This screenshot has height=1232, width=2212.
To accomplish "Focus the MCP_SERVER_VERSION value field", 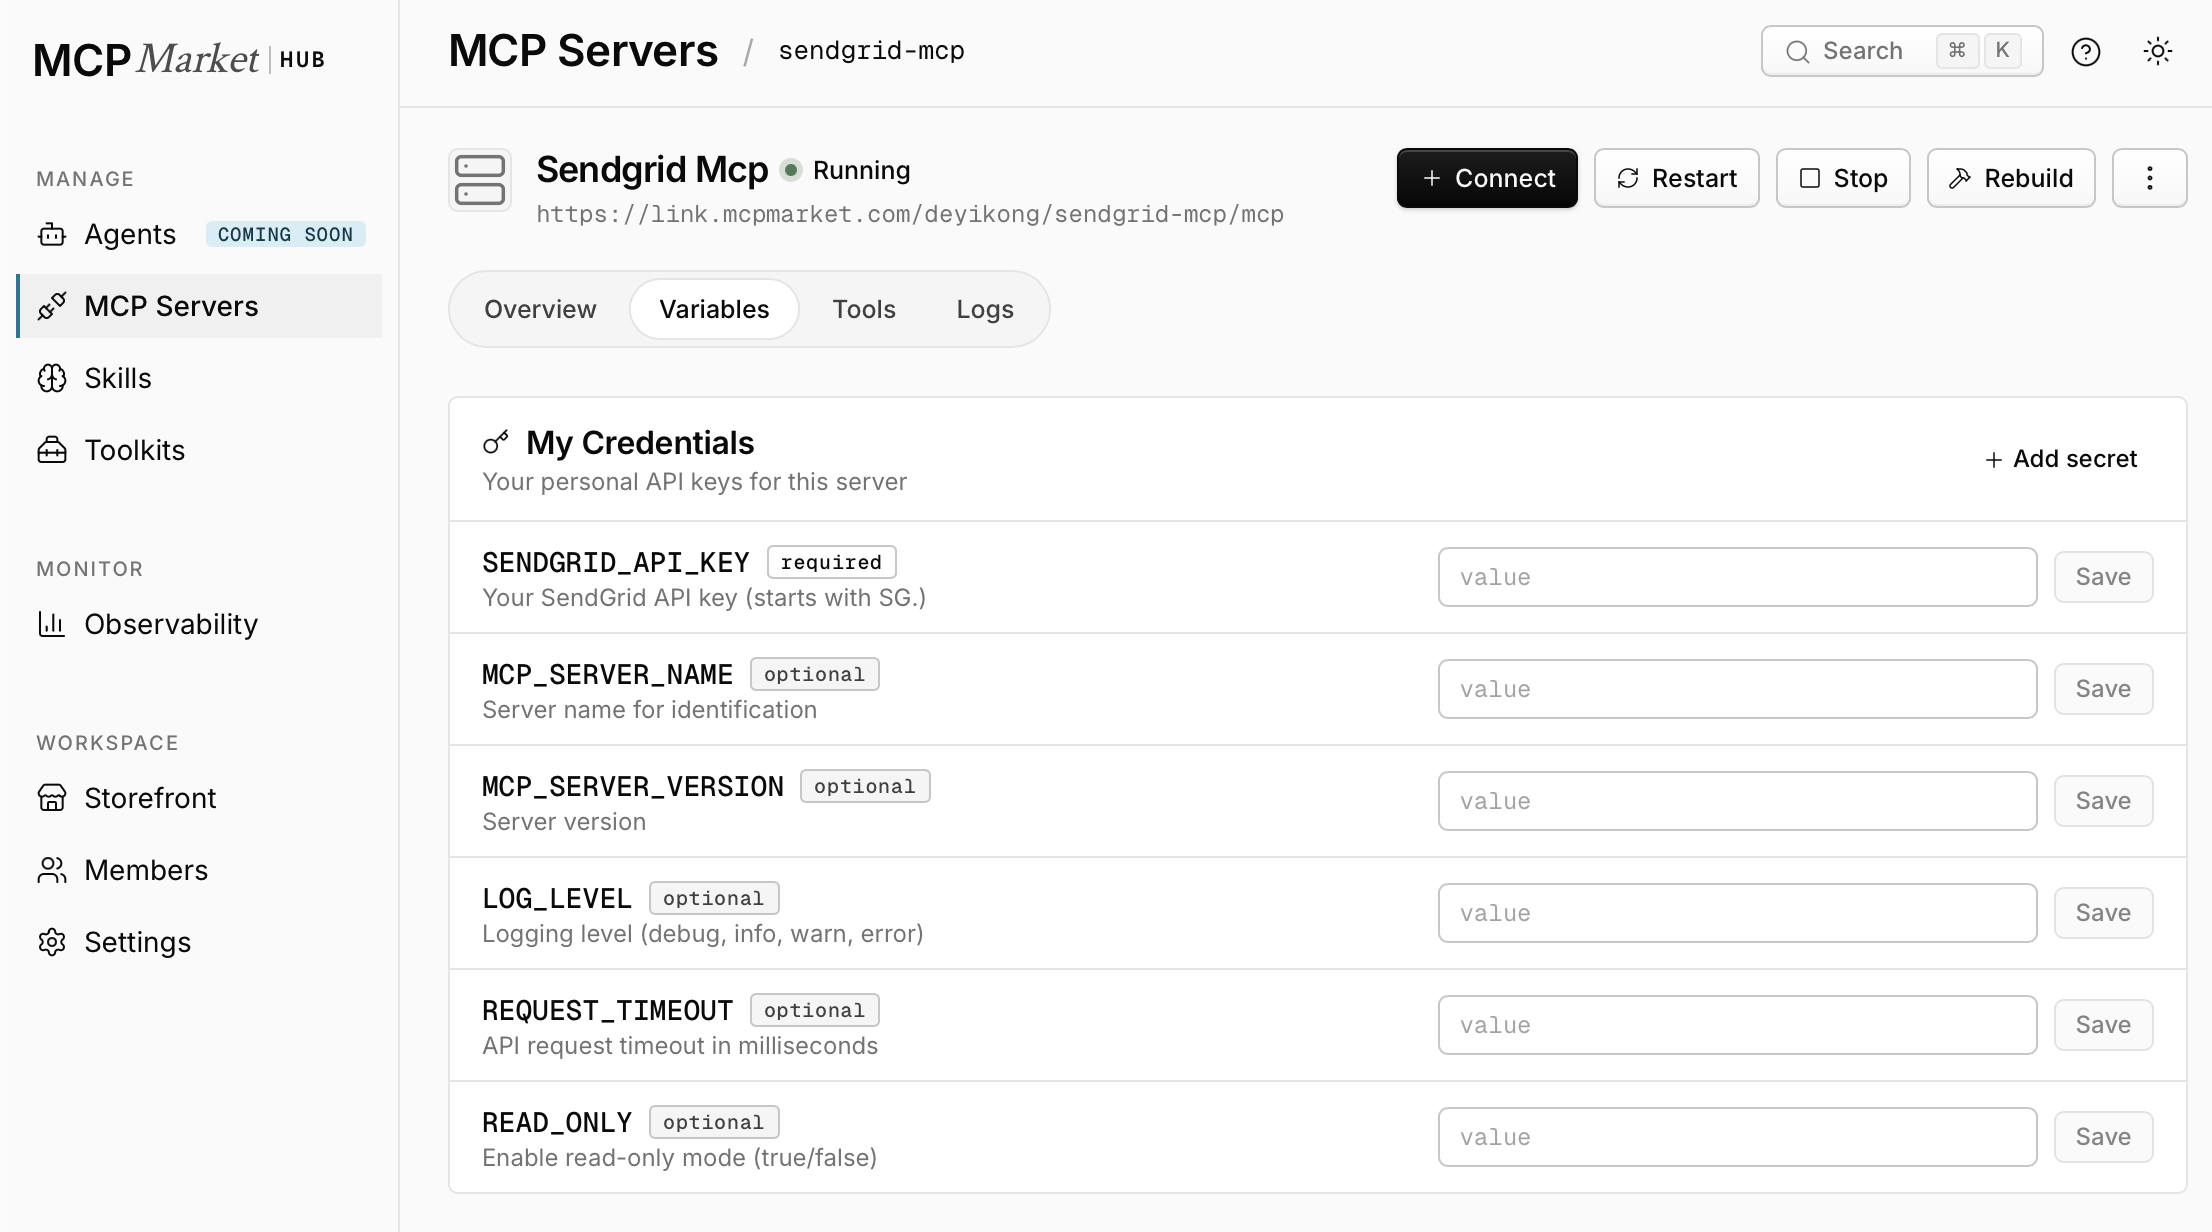I will (1737, 801).
